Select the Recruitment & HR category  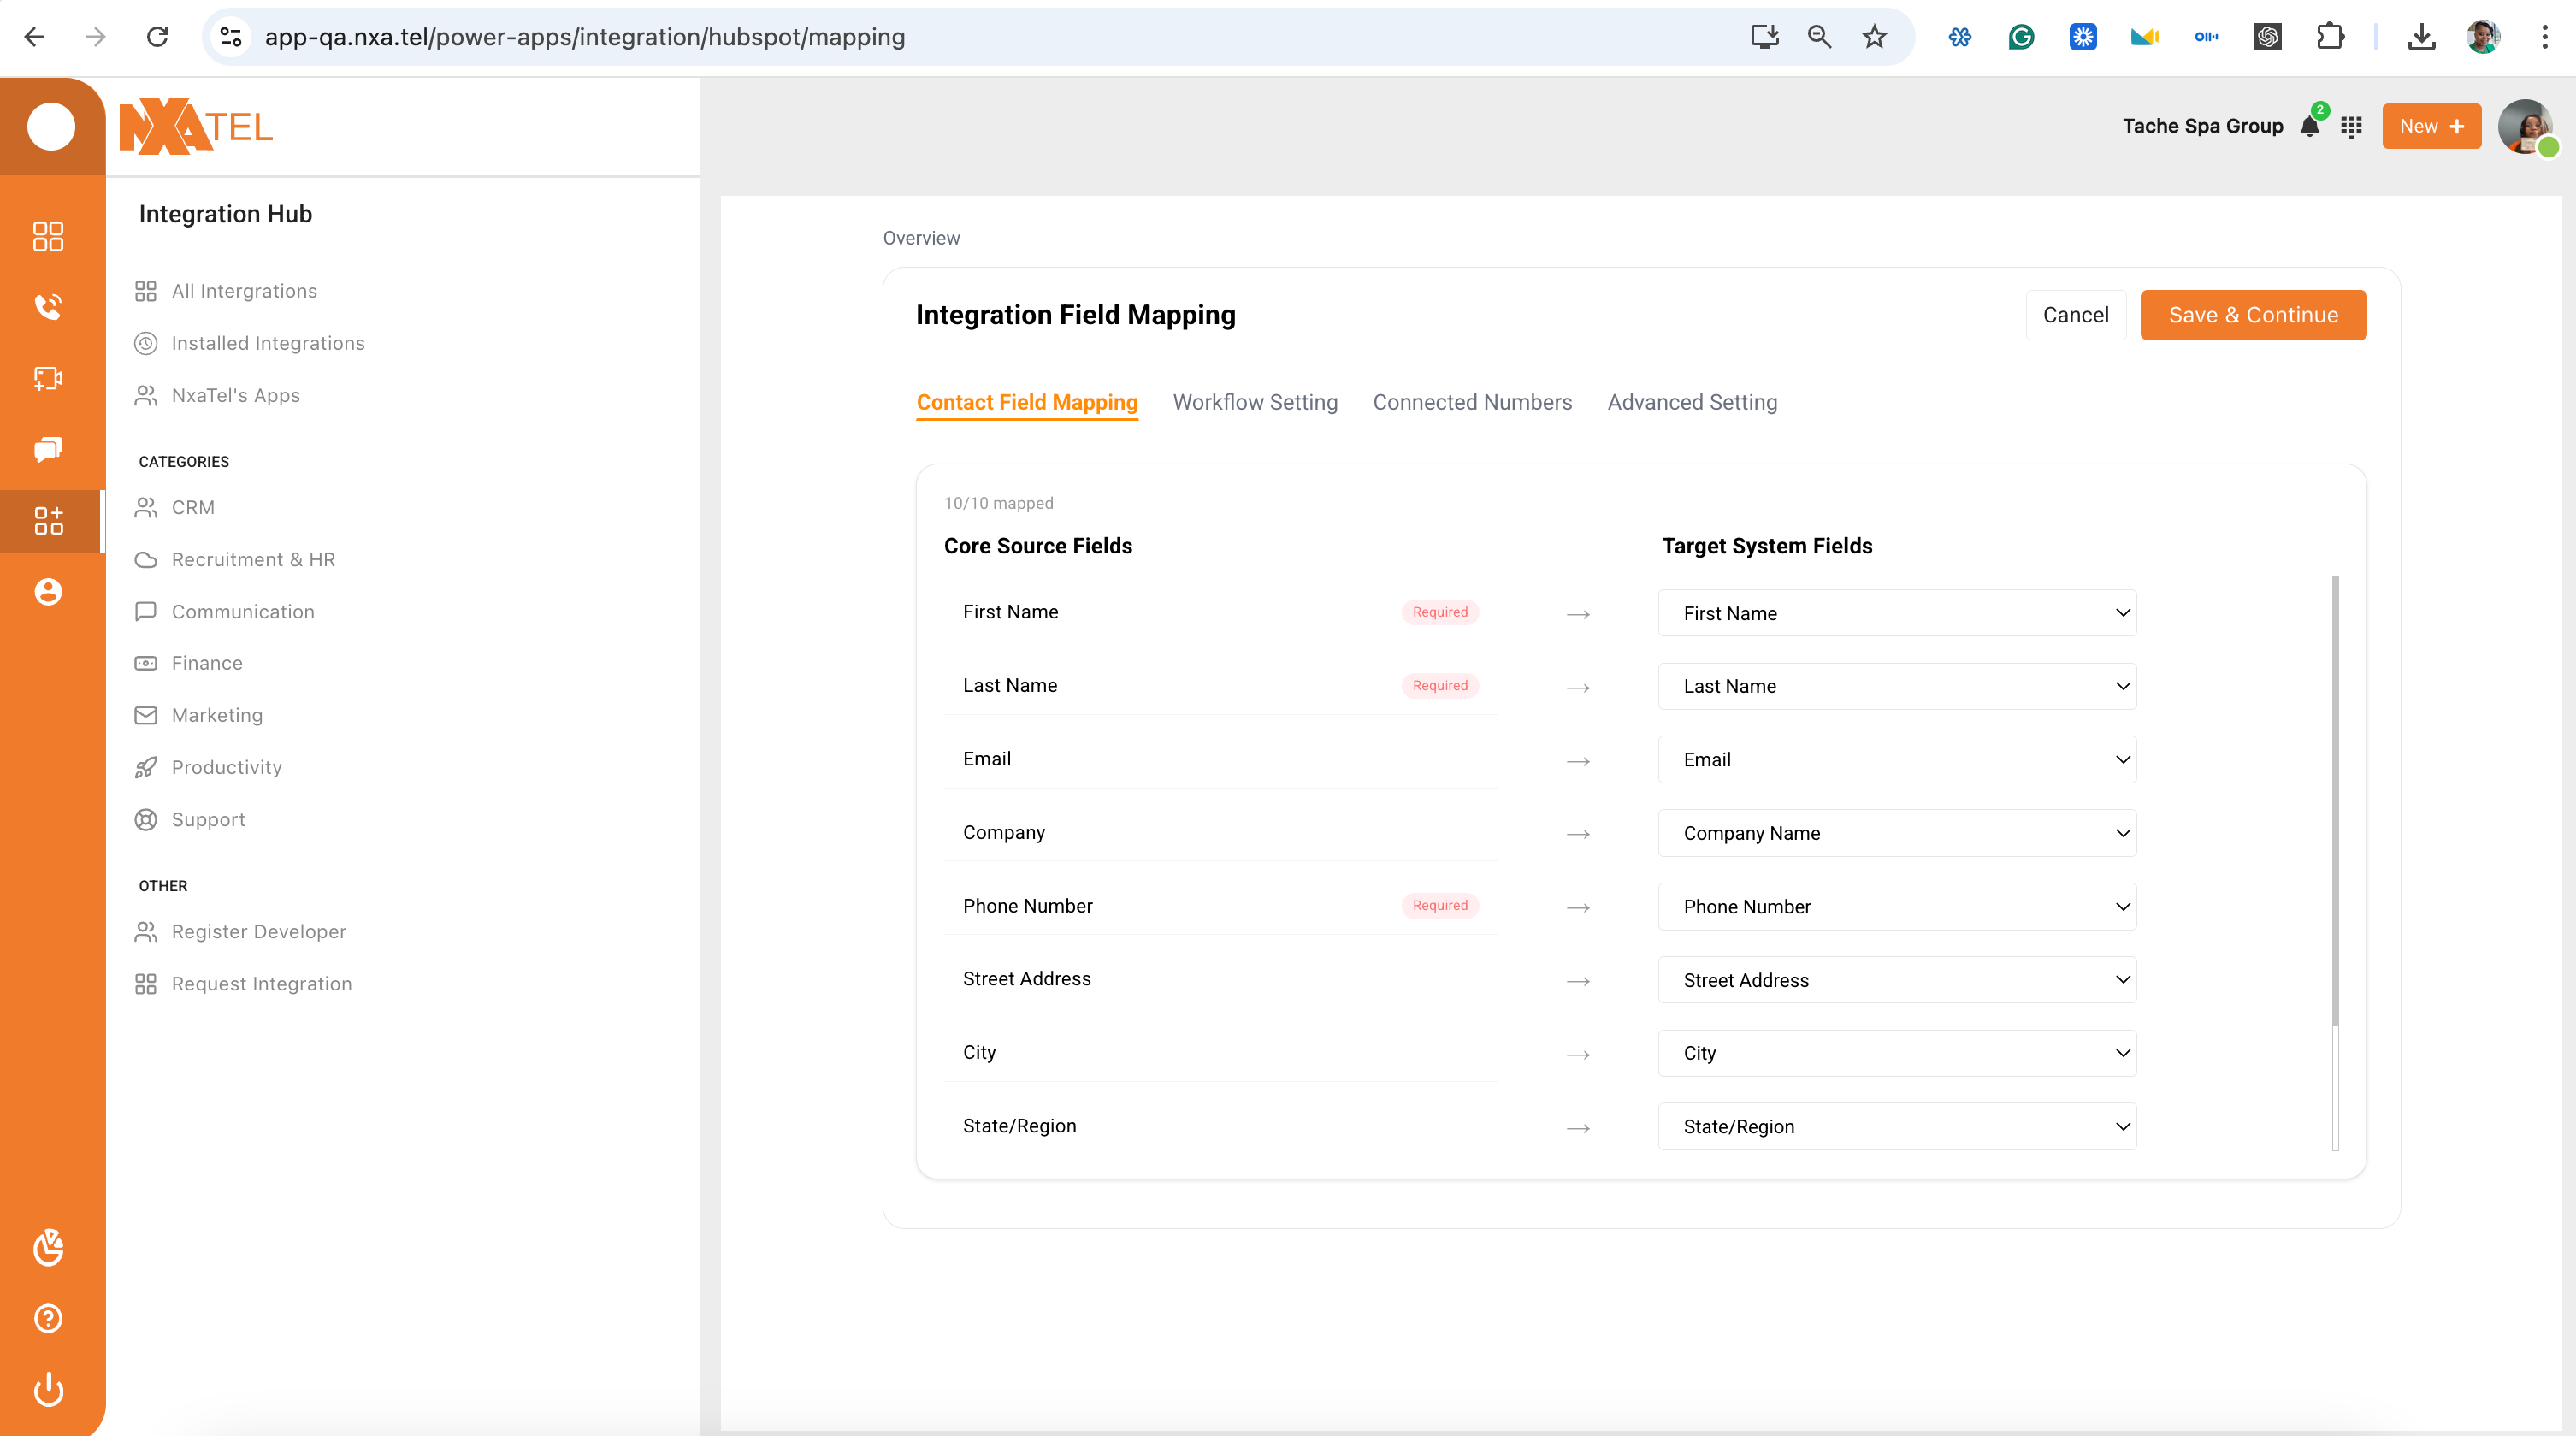tap(235, 560)
